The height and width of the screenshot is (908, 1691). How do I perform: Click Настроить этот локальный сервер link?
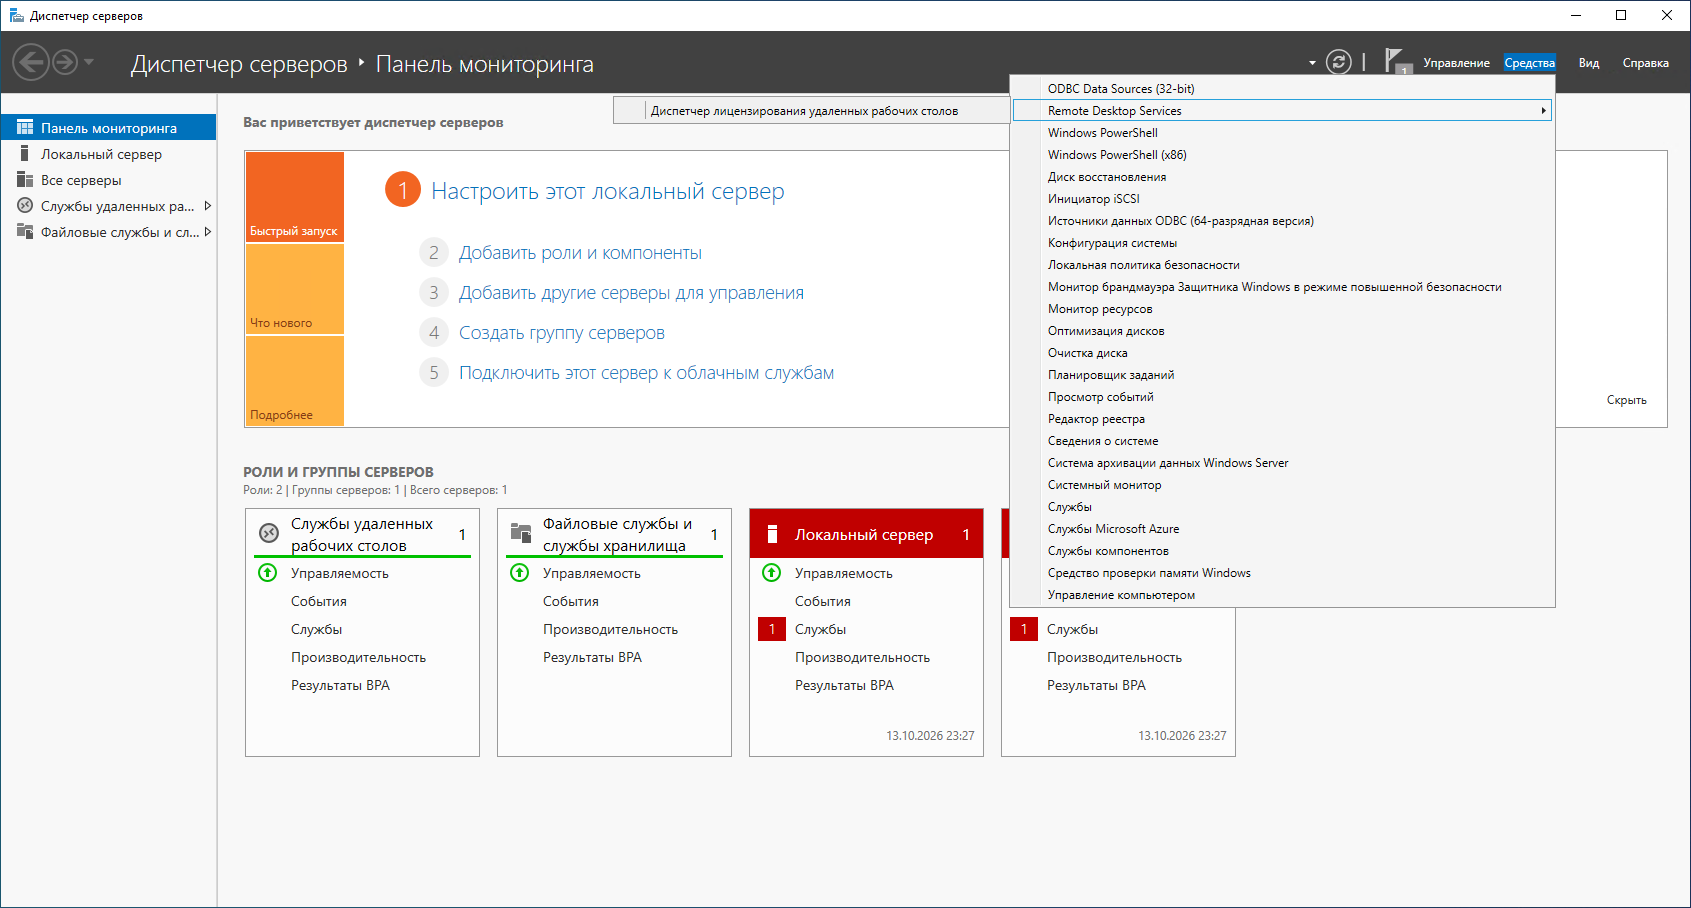tap(607, 191)
